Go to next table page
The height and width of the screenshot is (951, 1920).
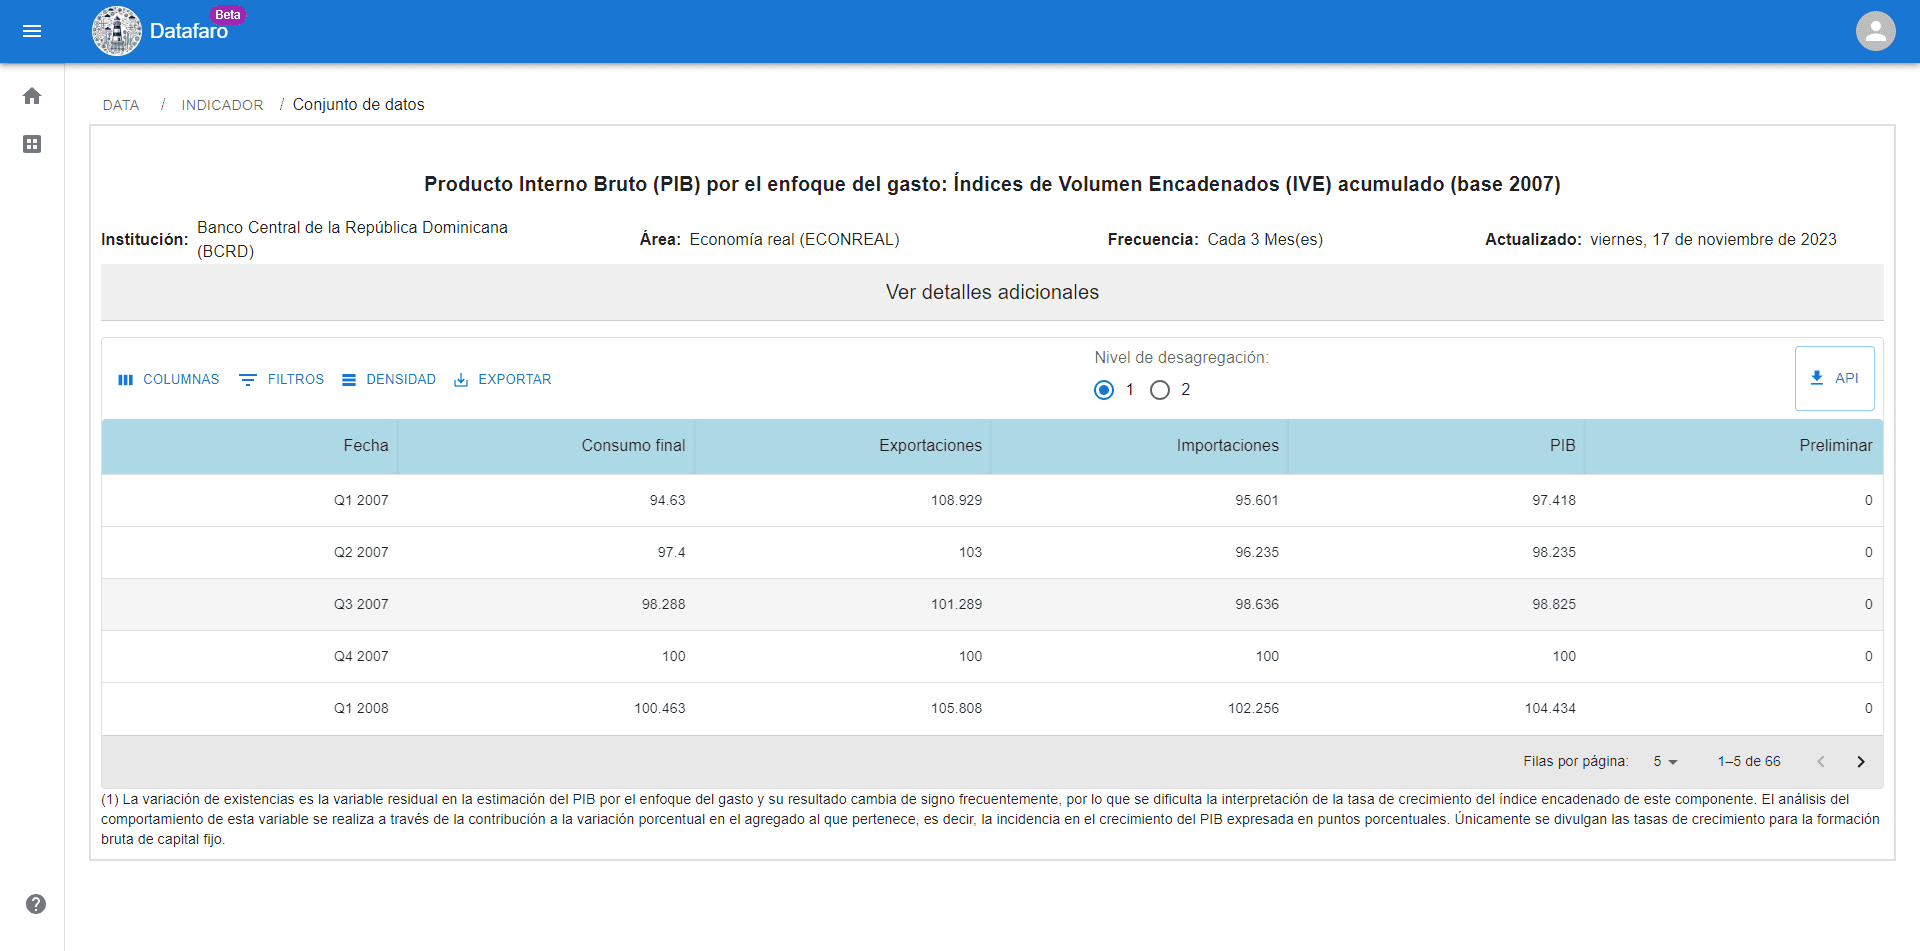(1861, 762)
